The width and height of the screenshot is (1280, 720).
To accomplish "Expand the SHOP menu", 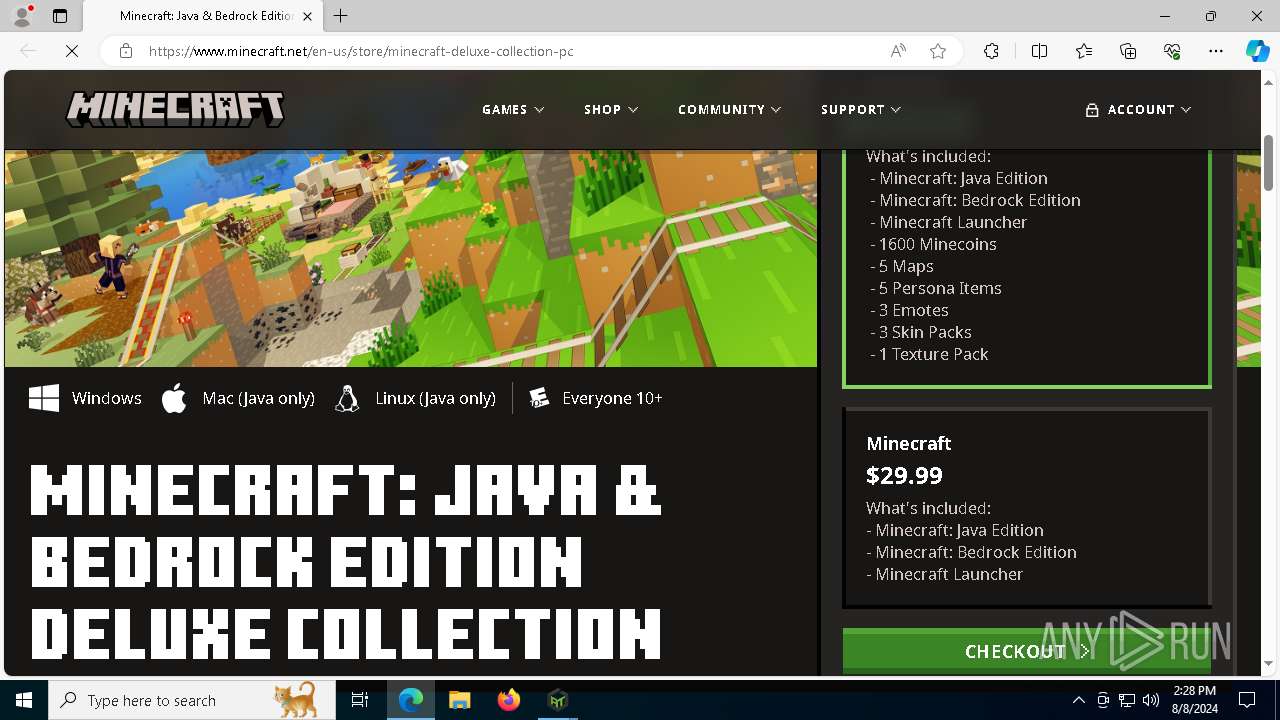I will (x=611, y=110).
